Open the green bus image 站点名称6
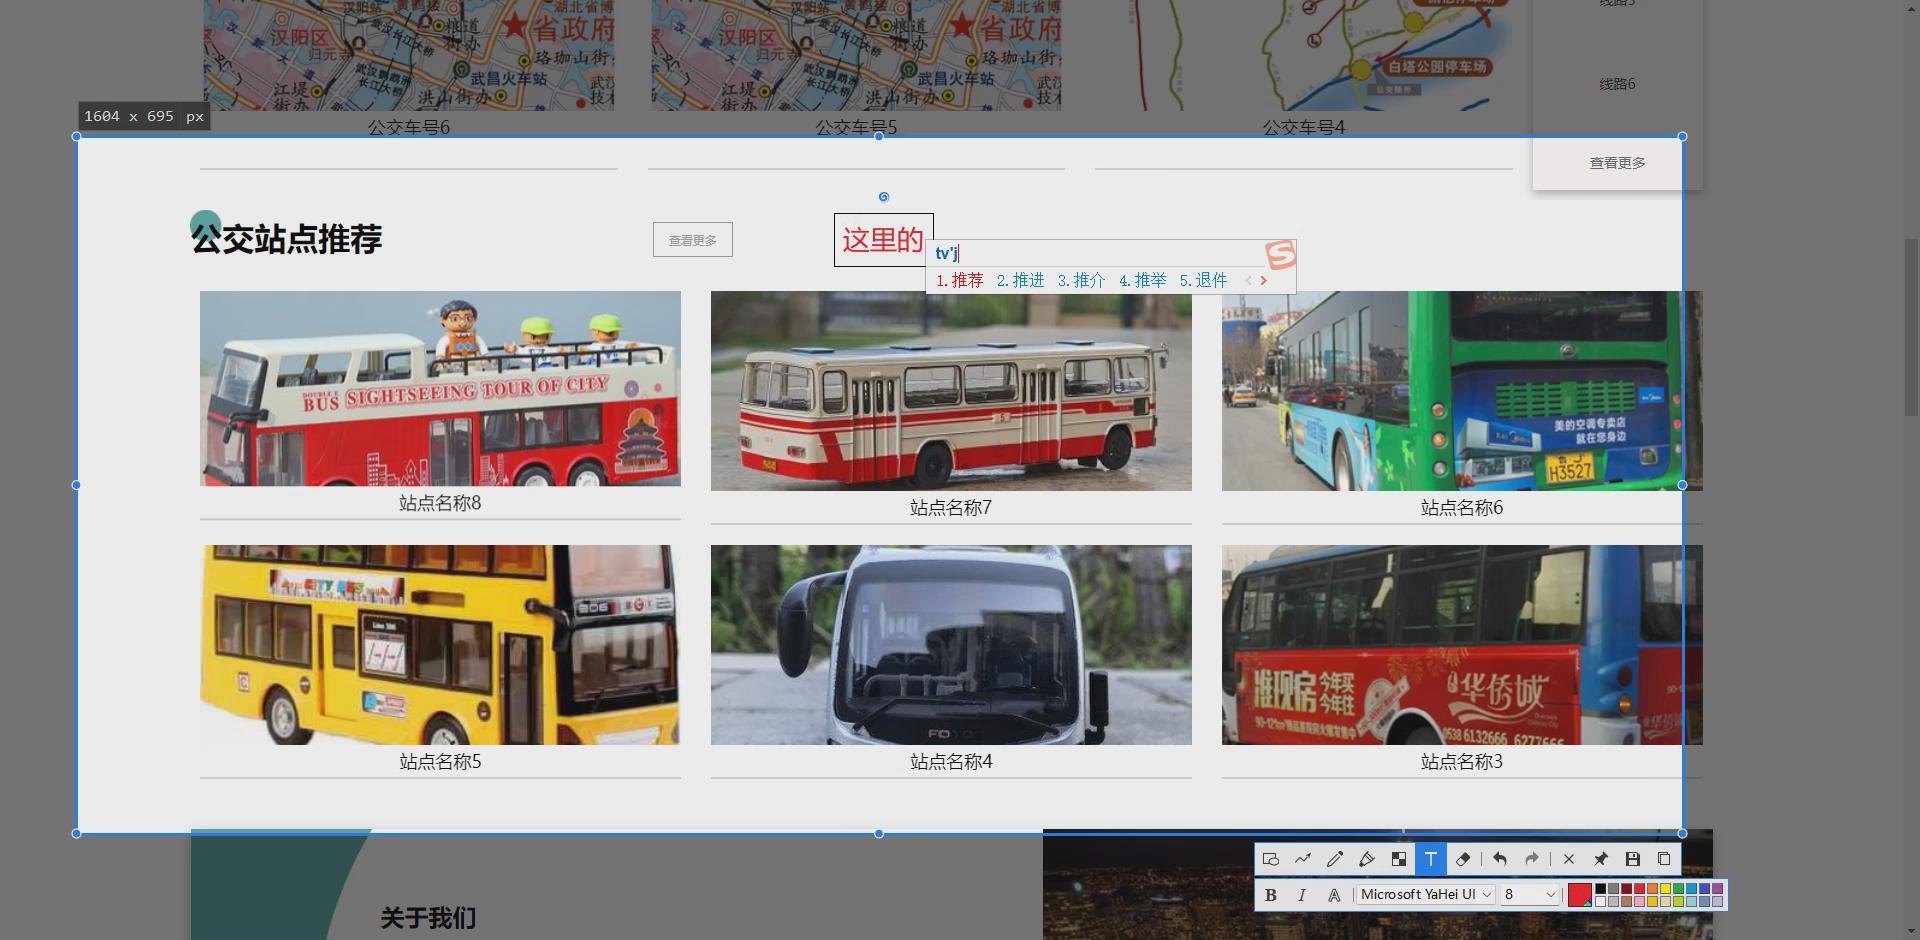 tap(1462, 391)
